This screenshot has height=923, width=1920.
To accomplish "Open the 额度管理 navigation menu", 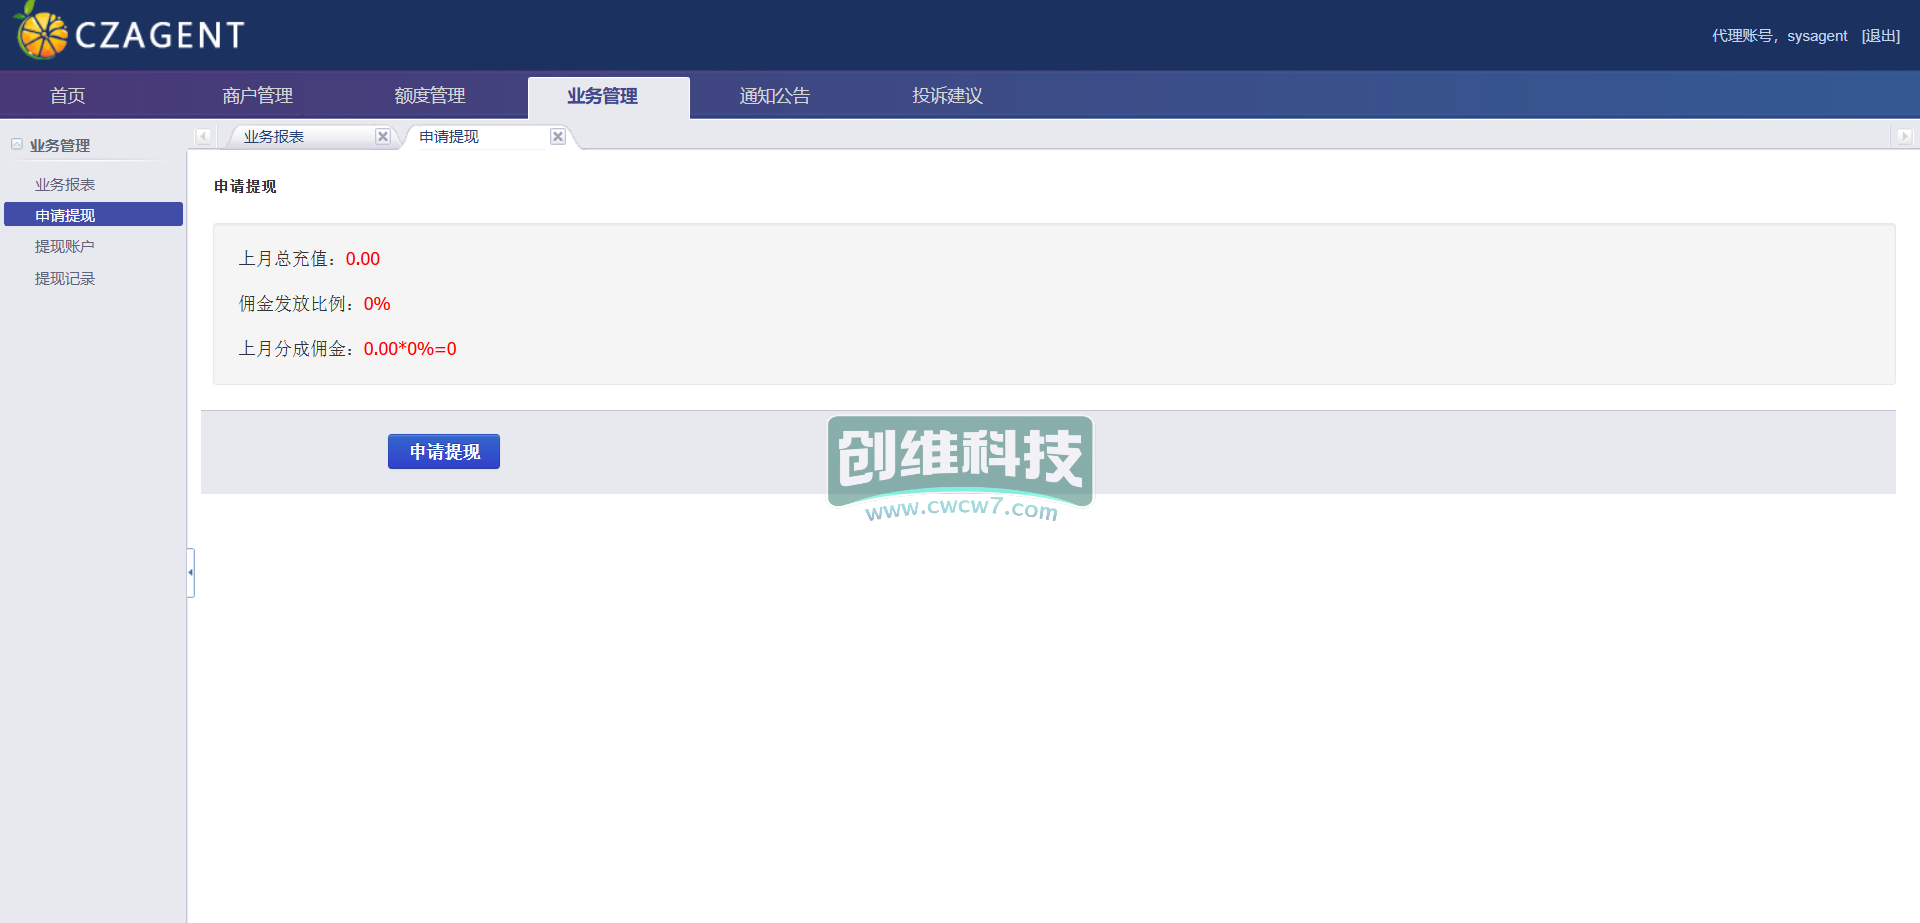I will [430, 96].
